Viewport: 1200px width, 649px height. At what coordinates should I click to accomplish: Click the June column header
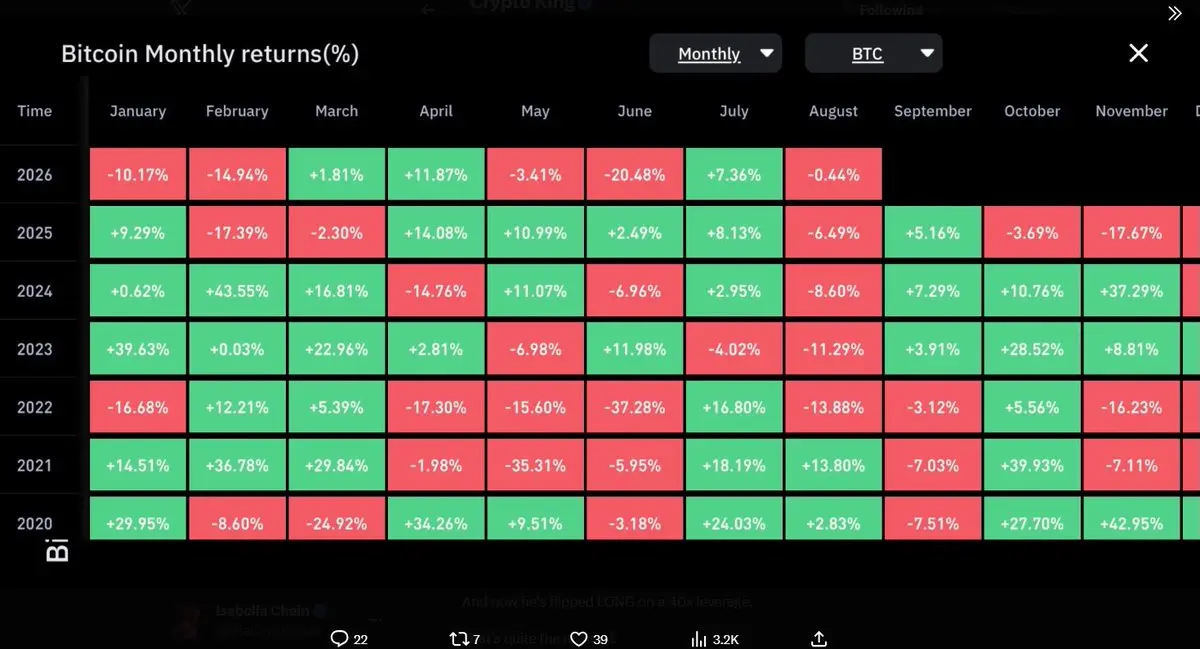tap(635, 111)
